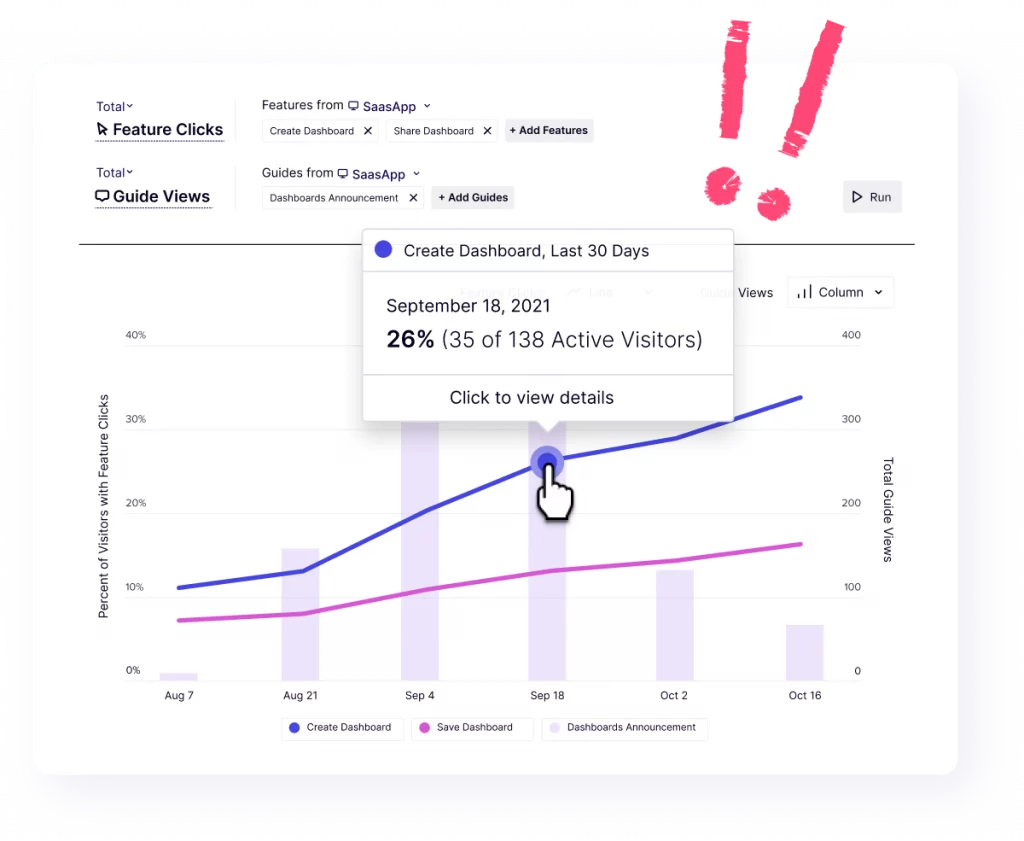Open the Column chart type dropdown
1024x841 pixels.
click(x=840, y=293)
